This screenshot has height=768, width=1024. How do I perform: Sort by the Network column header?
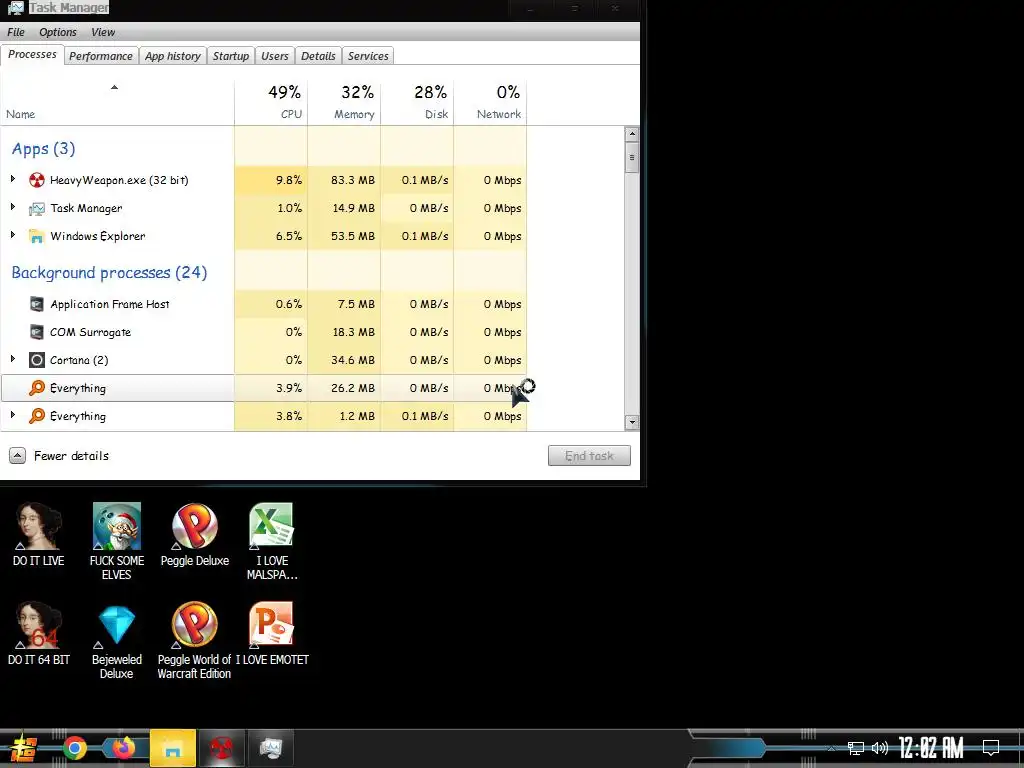[x=490, y=102]
